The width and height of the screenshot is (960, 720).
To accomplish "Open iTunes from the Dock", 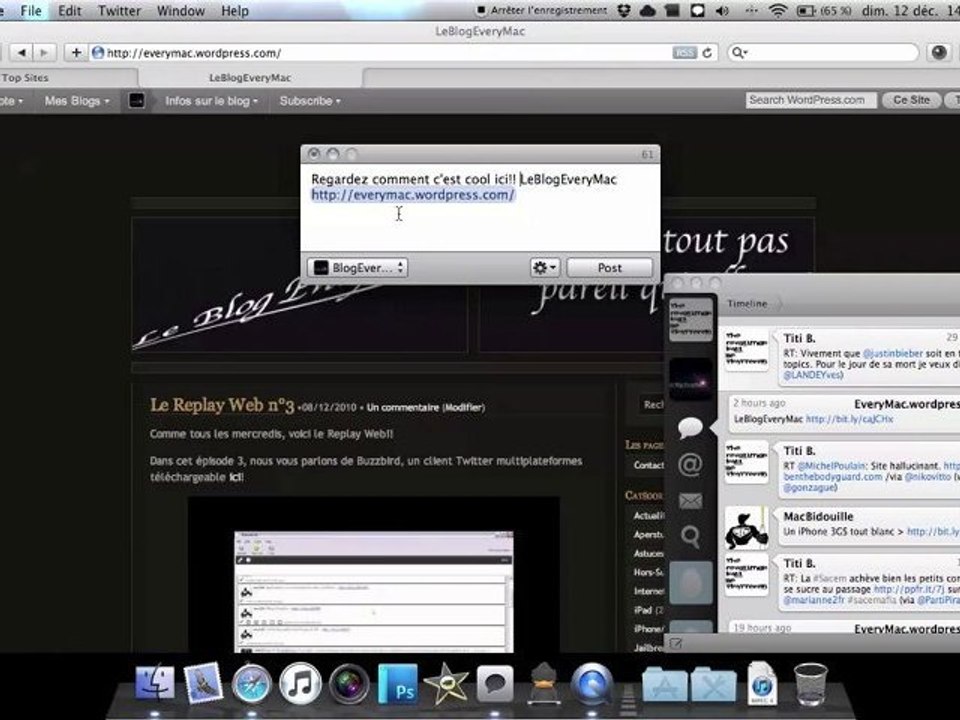I will [300, 682].
